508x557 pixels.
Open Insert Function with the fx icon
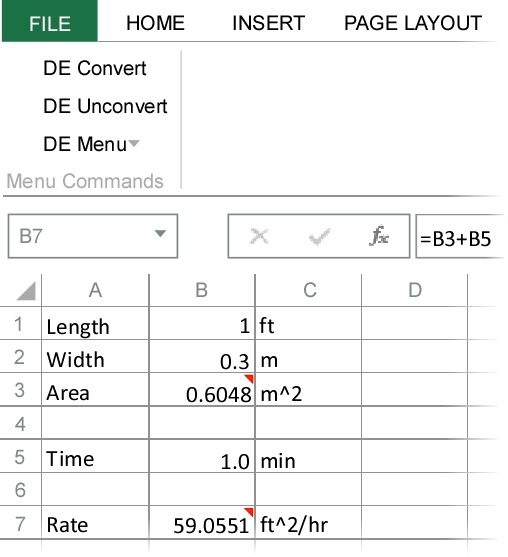click(x=379, y=236)
